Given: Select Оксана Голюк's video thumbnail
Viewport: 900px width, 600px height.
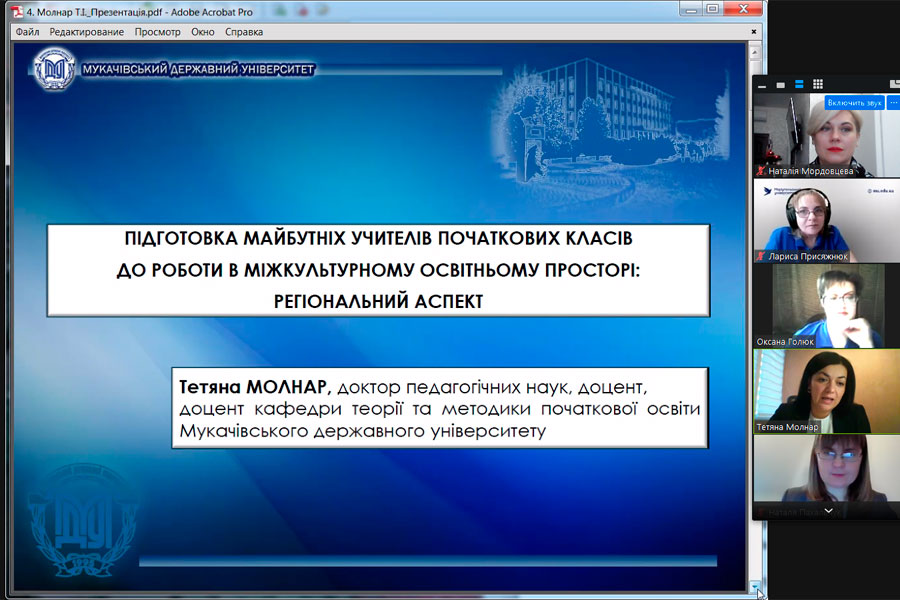Looking at the screenshot, I should [827, 306].
